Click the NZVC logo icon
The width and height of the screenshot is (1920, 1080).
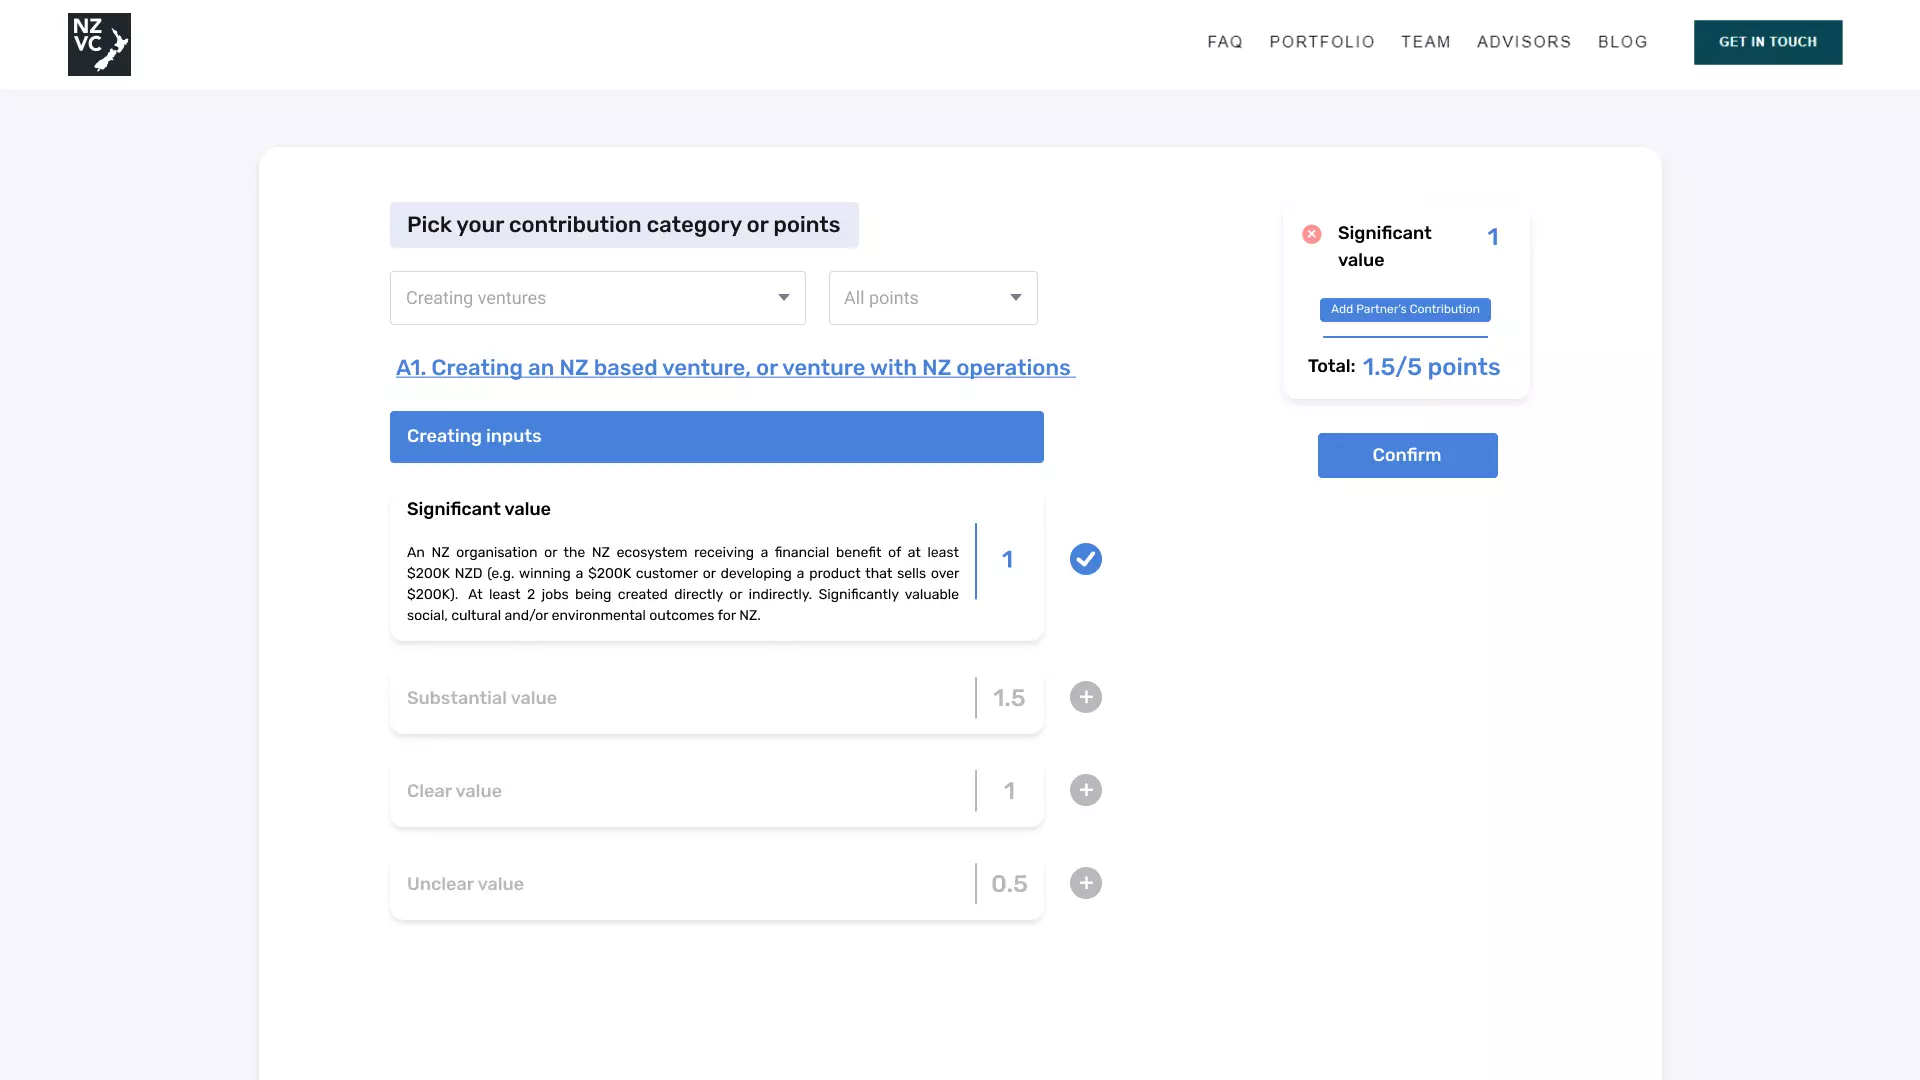99,44
